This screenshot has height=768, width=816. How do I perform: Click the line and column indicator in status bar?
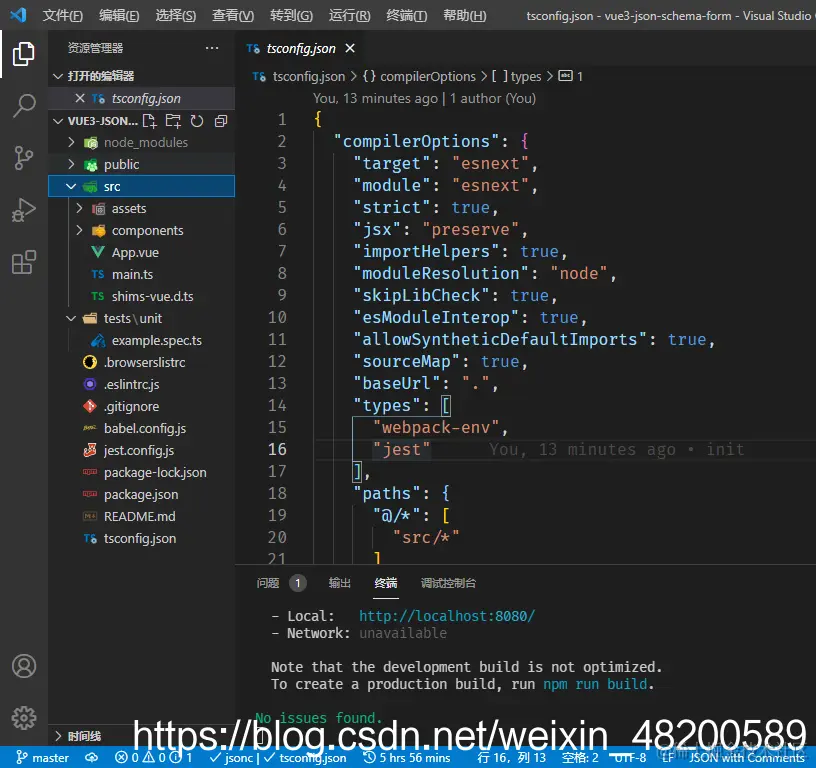(x=512, y=758)
